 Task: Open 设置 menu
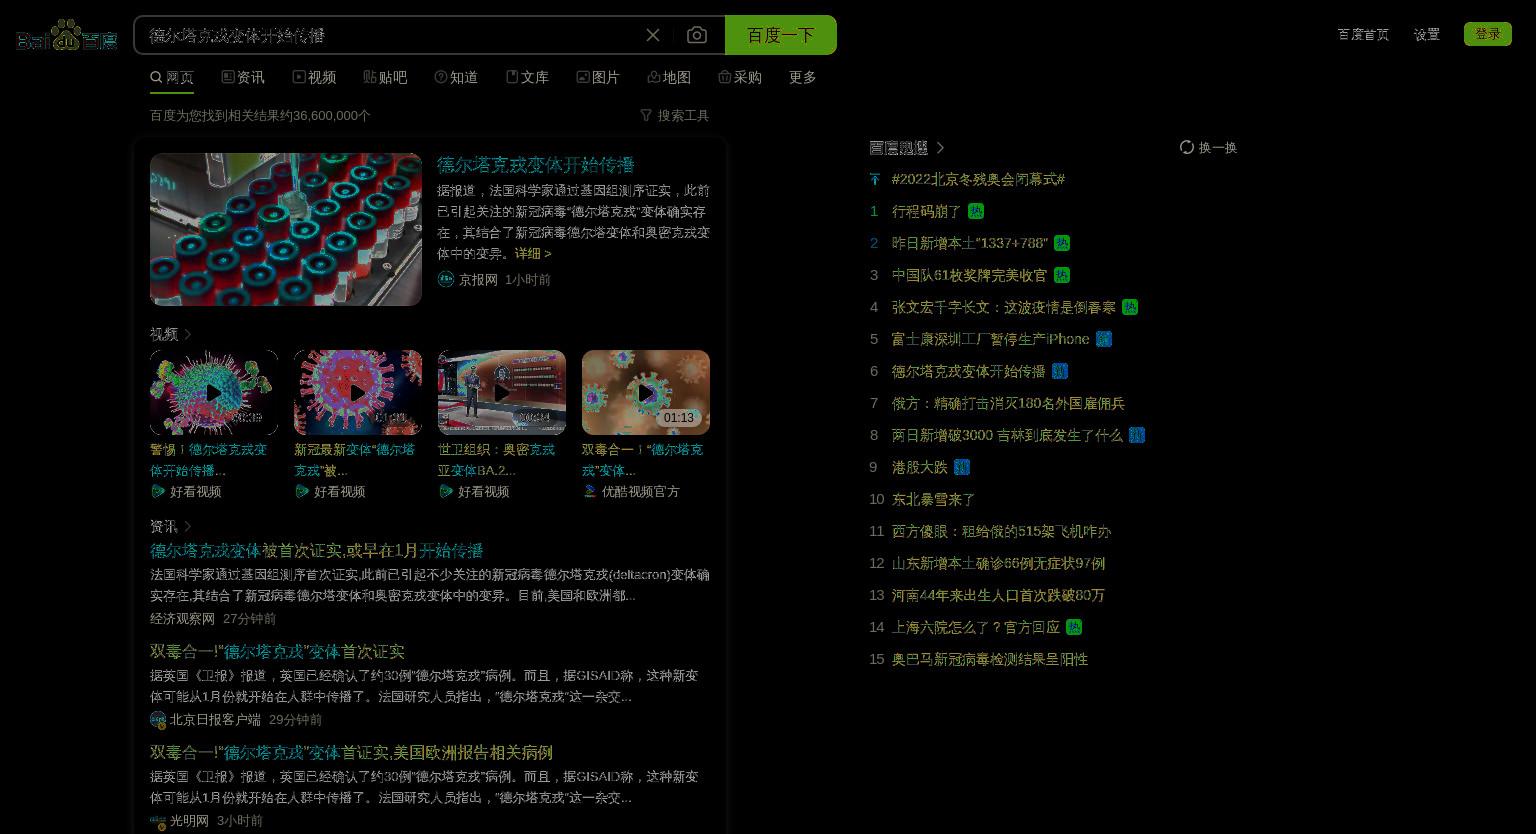(1427, 34)
